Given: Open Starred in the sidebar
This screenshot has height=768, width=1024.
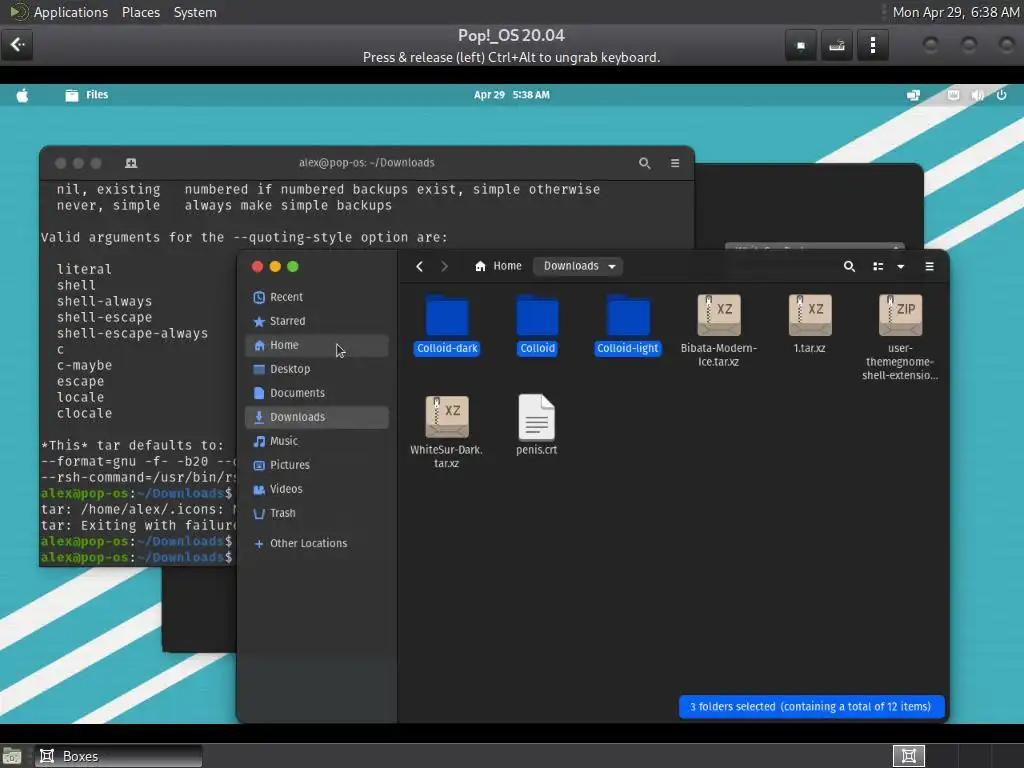Looking at the screenshot, I should coord(317,321).
